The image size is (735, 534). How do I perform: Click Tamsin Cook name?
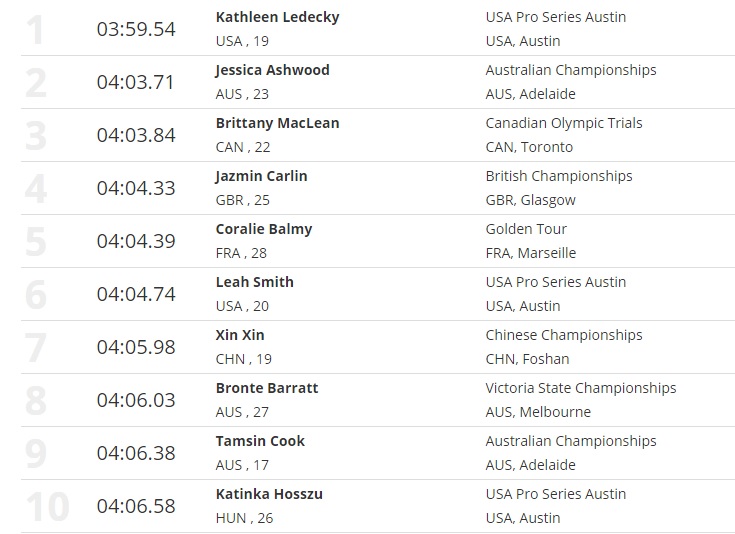[x=260, y=441]
